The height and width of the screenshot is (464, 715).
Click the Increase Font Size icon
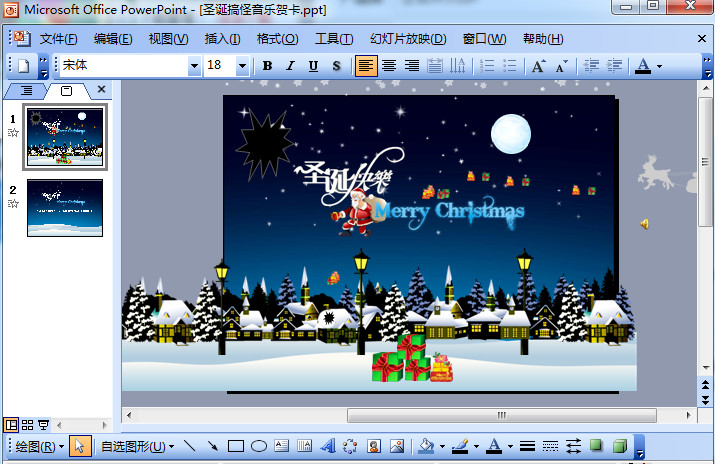pyautogui.click(x=538, y=66)
